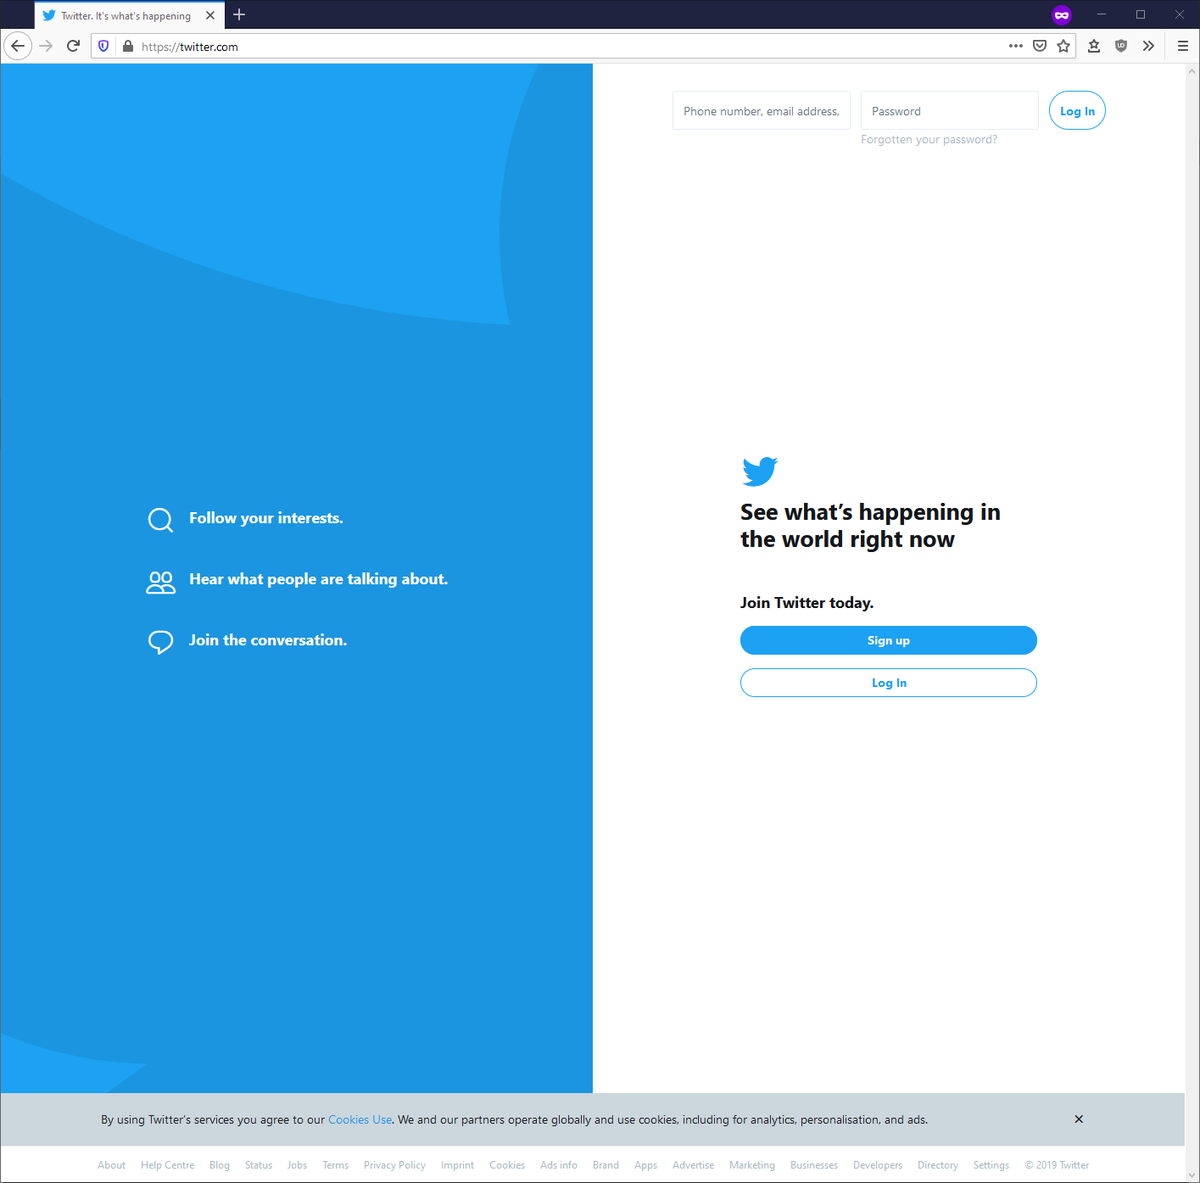1200x1183 pixels.
Task: Click the outlined Log In button below Sign up
Action: pos(888,683)
